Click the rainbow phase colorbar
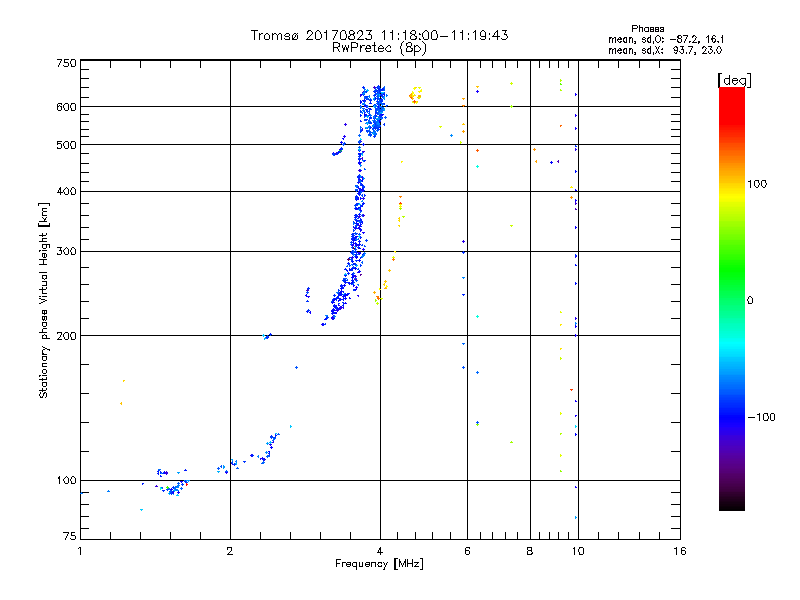Viewport: 800px width, 600px height. point(732,299)
